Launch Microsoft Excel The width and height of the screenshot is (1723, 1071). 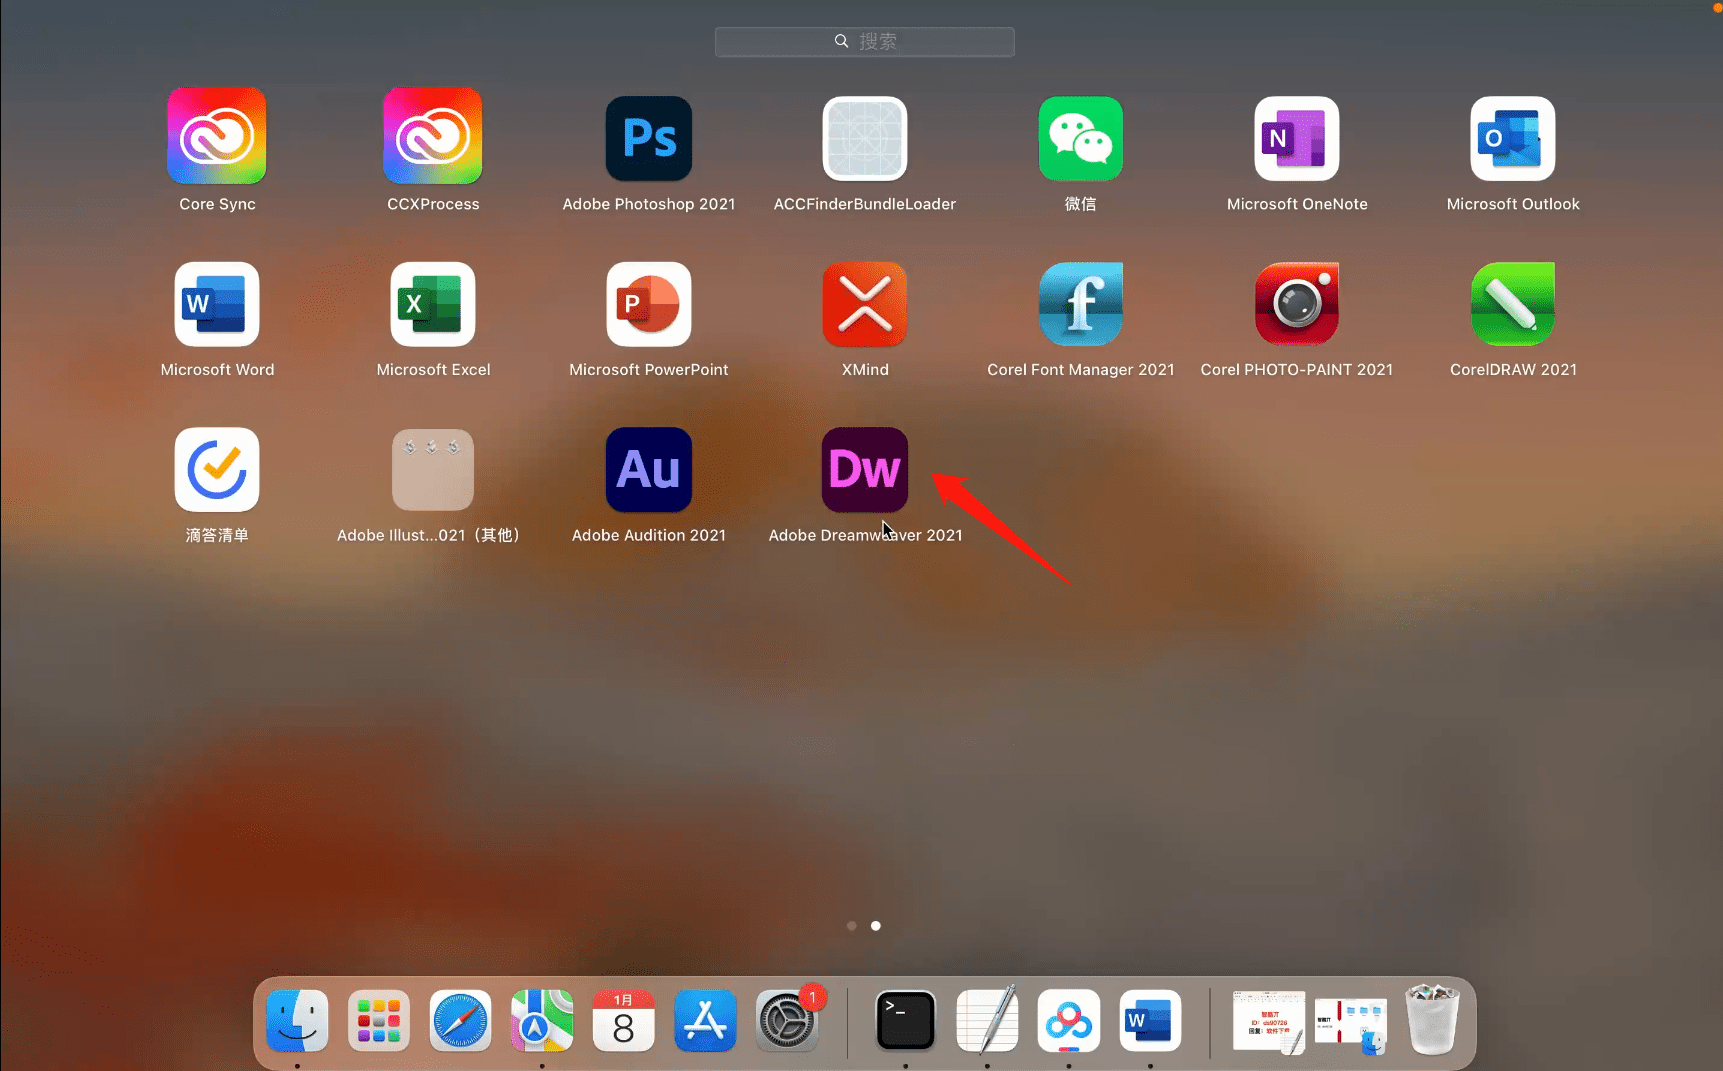(433, 304)
